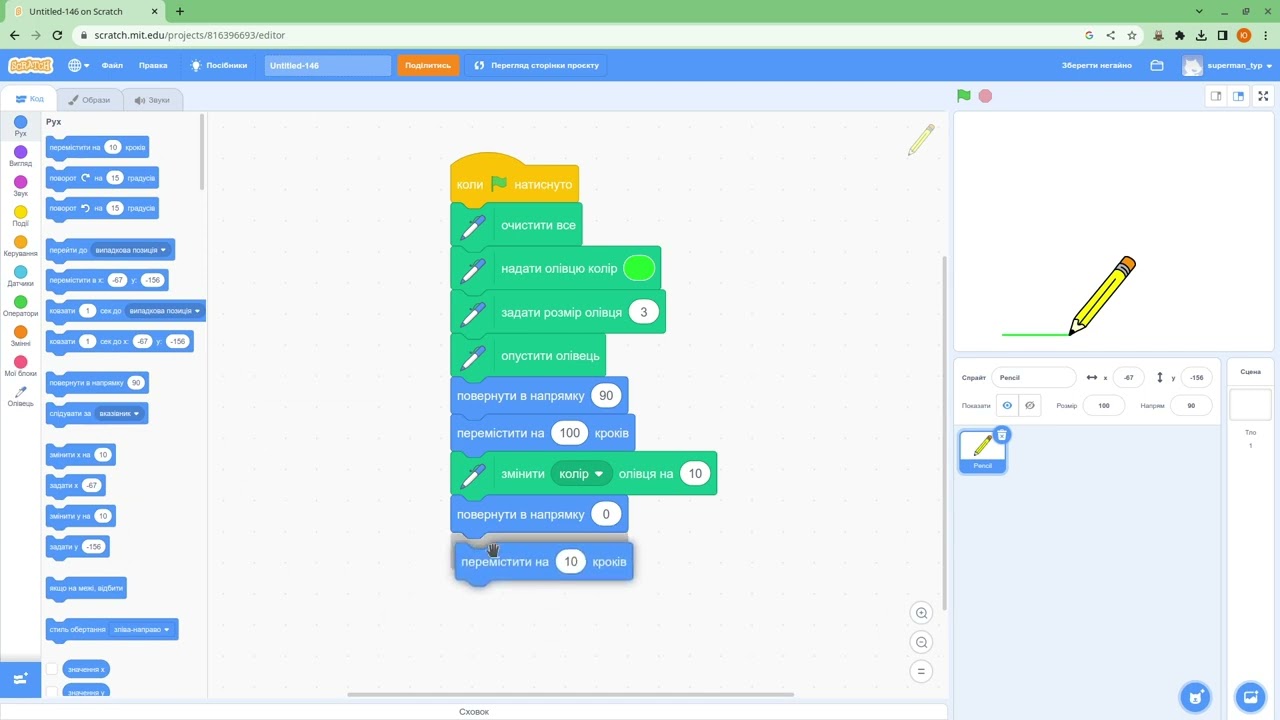The width and height of the screenshot is (1280, 720).
Task: Reset workspace zoom to default
Action: coord(922,671)
